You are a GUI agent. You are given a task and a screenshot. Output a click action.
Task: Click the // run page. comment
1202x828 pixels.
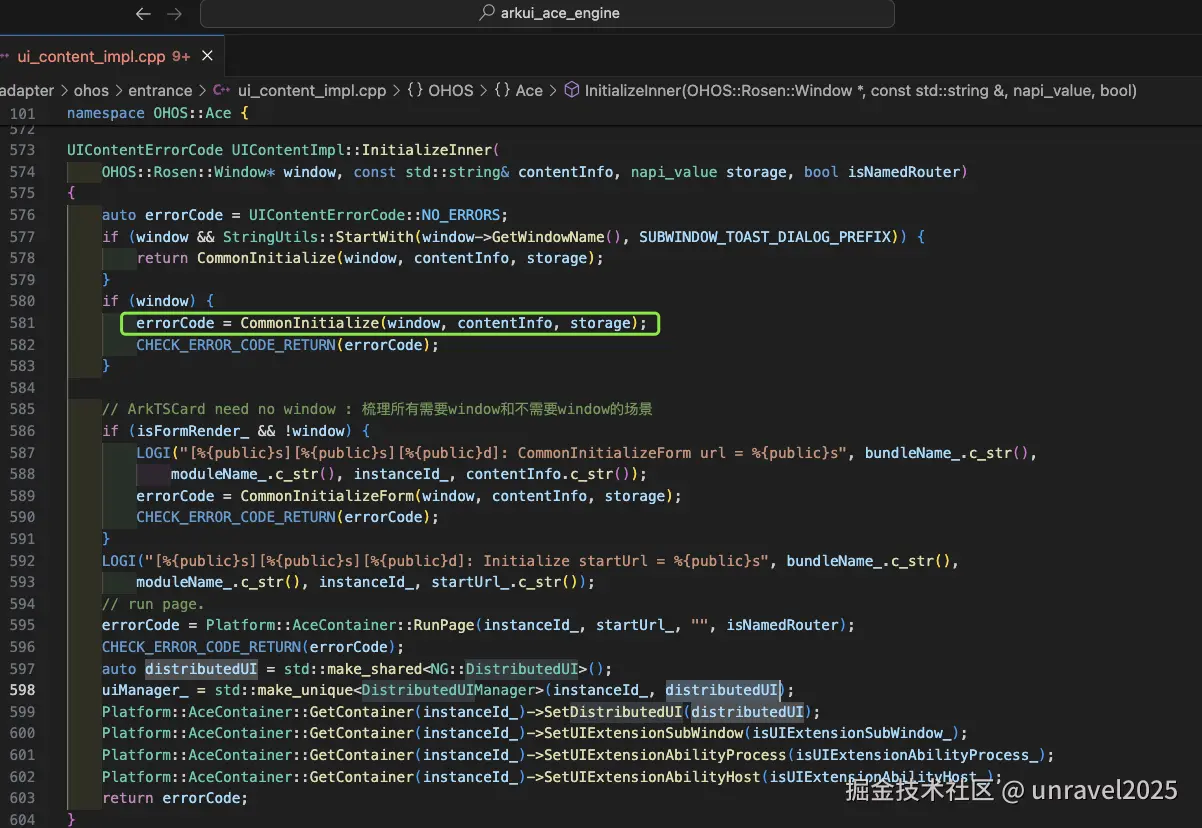tap(153, 604)
